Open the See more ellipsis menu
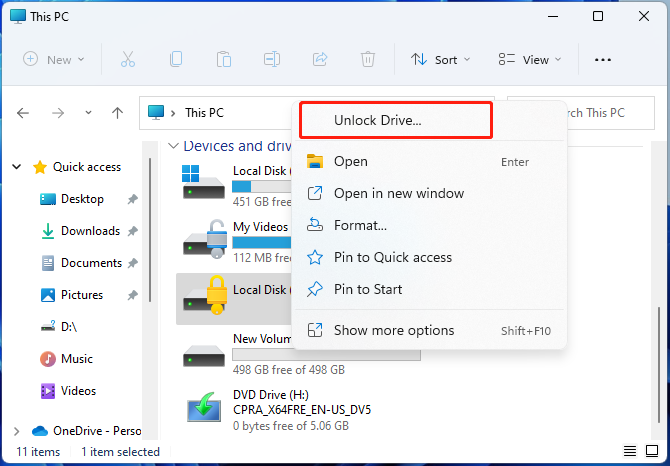The height and width of the screenshot is (466, 670). point(602,60)
